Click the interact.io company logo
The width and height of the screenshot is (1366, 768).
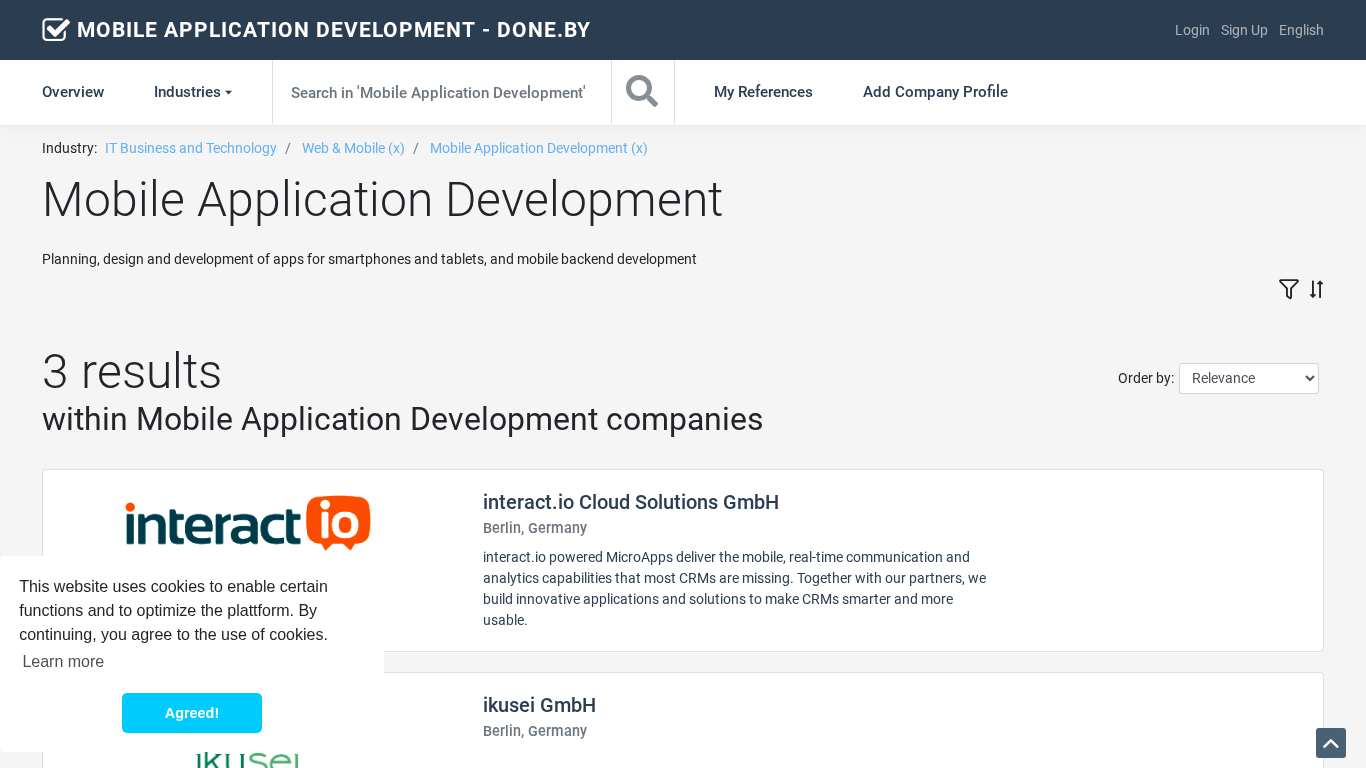[x=248, y=523]
